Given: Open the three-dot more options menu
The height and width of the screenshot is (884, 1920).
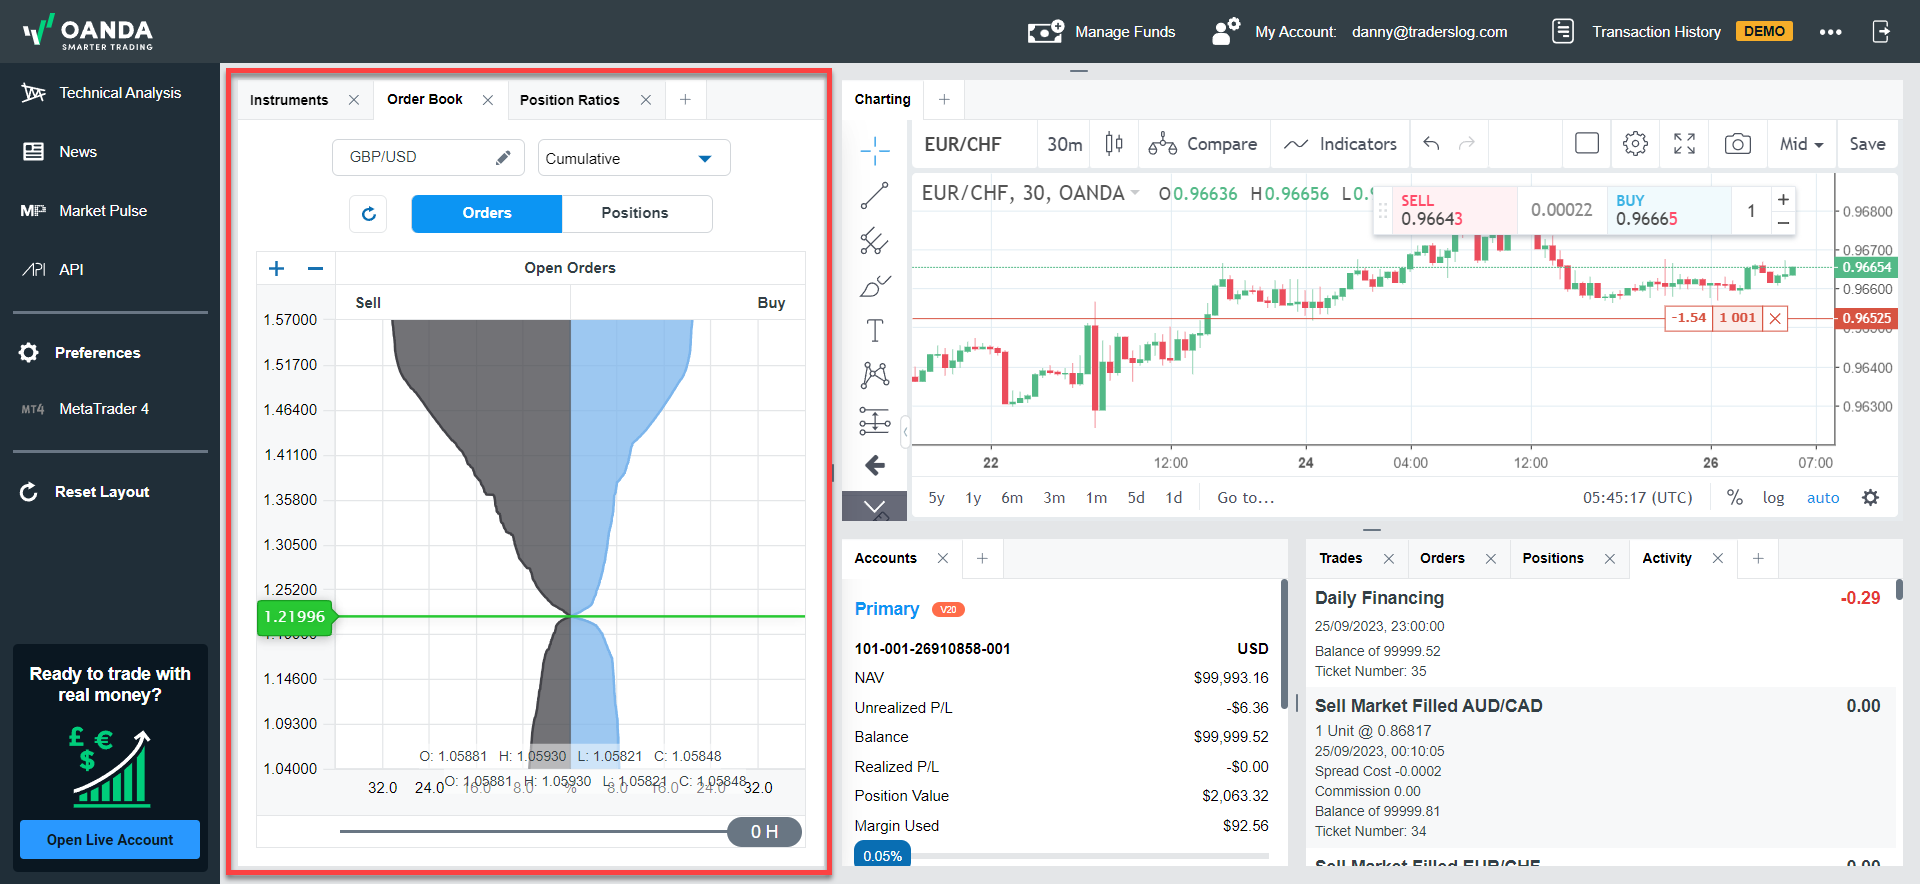Looking at the screenshot, I should click(x=1830, y=32).
